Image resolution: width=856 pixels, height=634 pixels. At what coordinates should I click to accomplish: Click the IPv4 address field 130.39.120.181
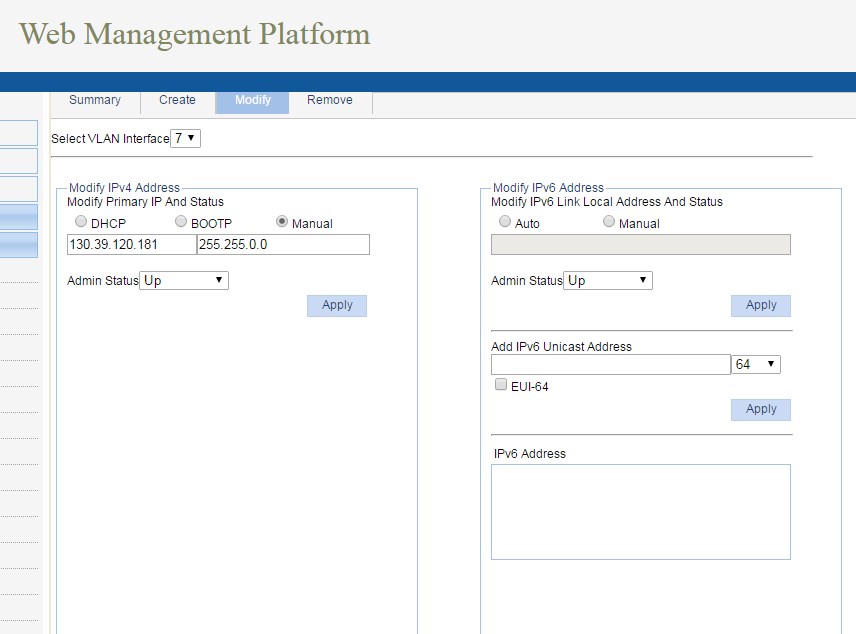131,245
